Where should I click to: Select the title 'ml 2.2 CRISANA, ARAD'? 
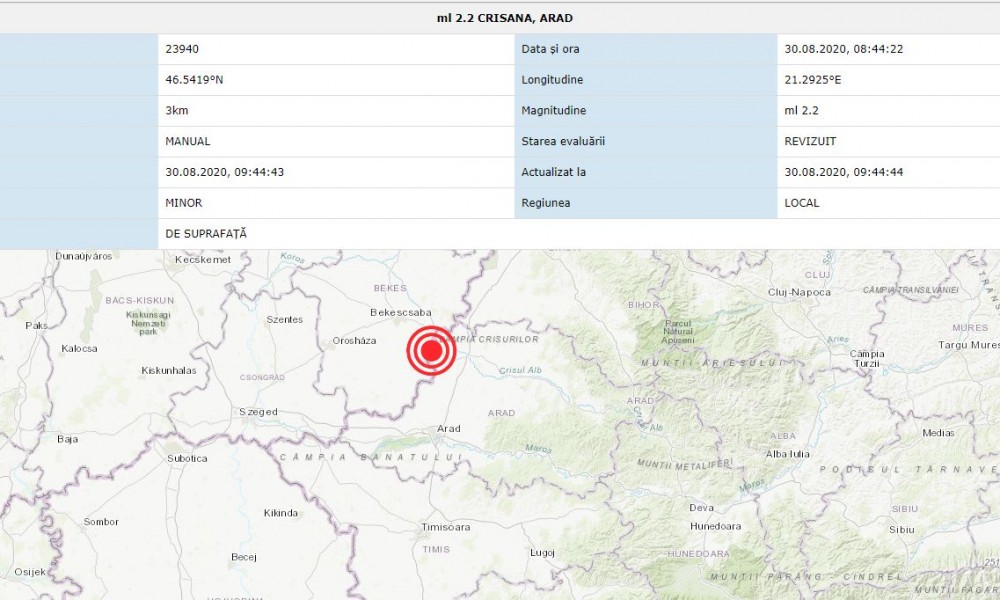coord(504,18)
